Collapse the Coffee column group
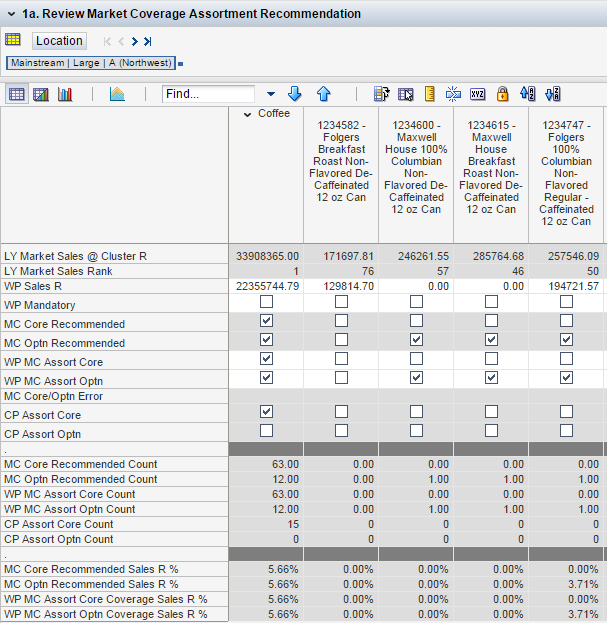Screen dimensions: 607x623 pos(247,114)
